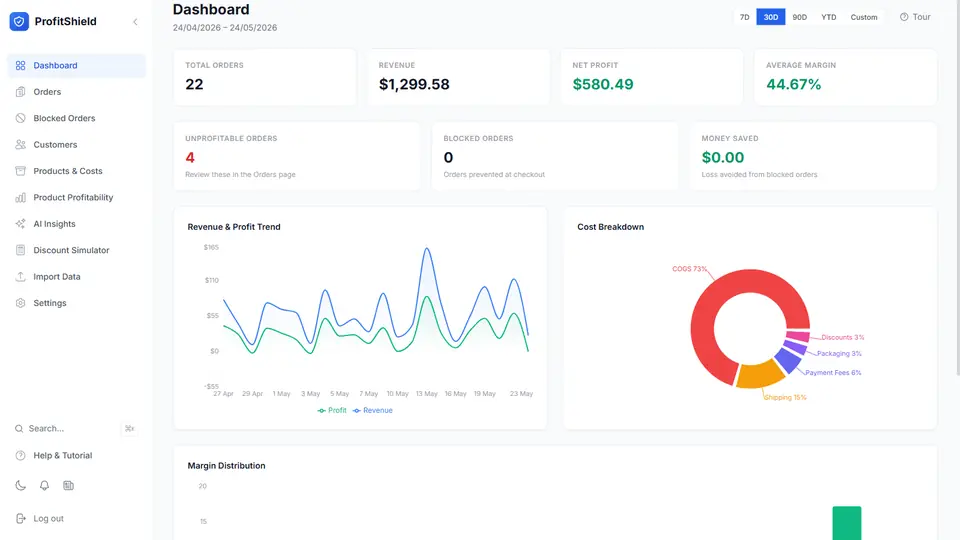
Task: Toggle the Profit series legend
Action: [x=332, y=411]
